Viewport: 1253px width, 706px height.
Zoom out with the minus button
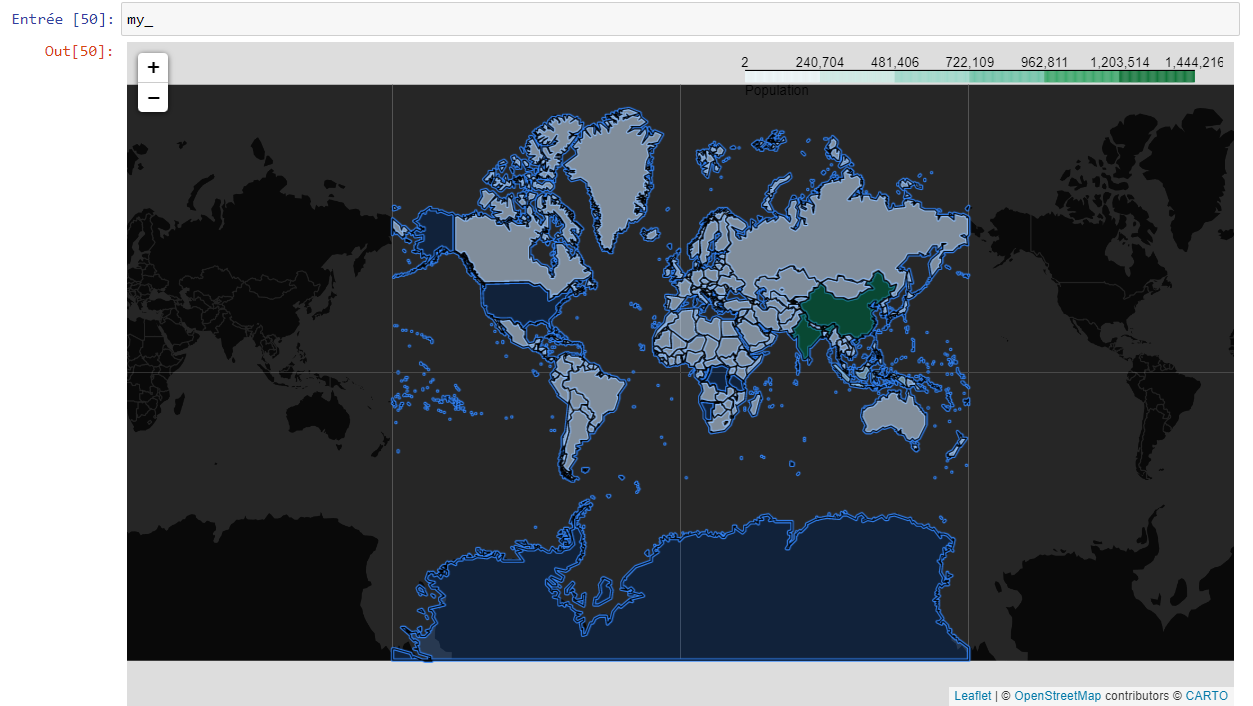[153, 98]
